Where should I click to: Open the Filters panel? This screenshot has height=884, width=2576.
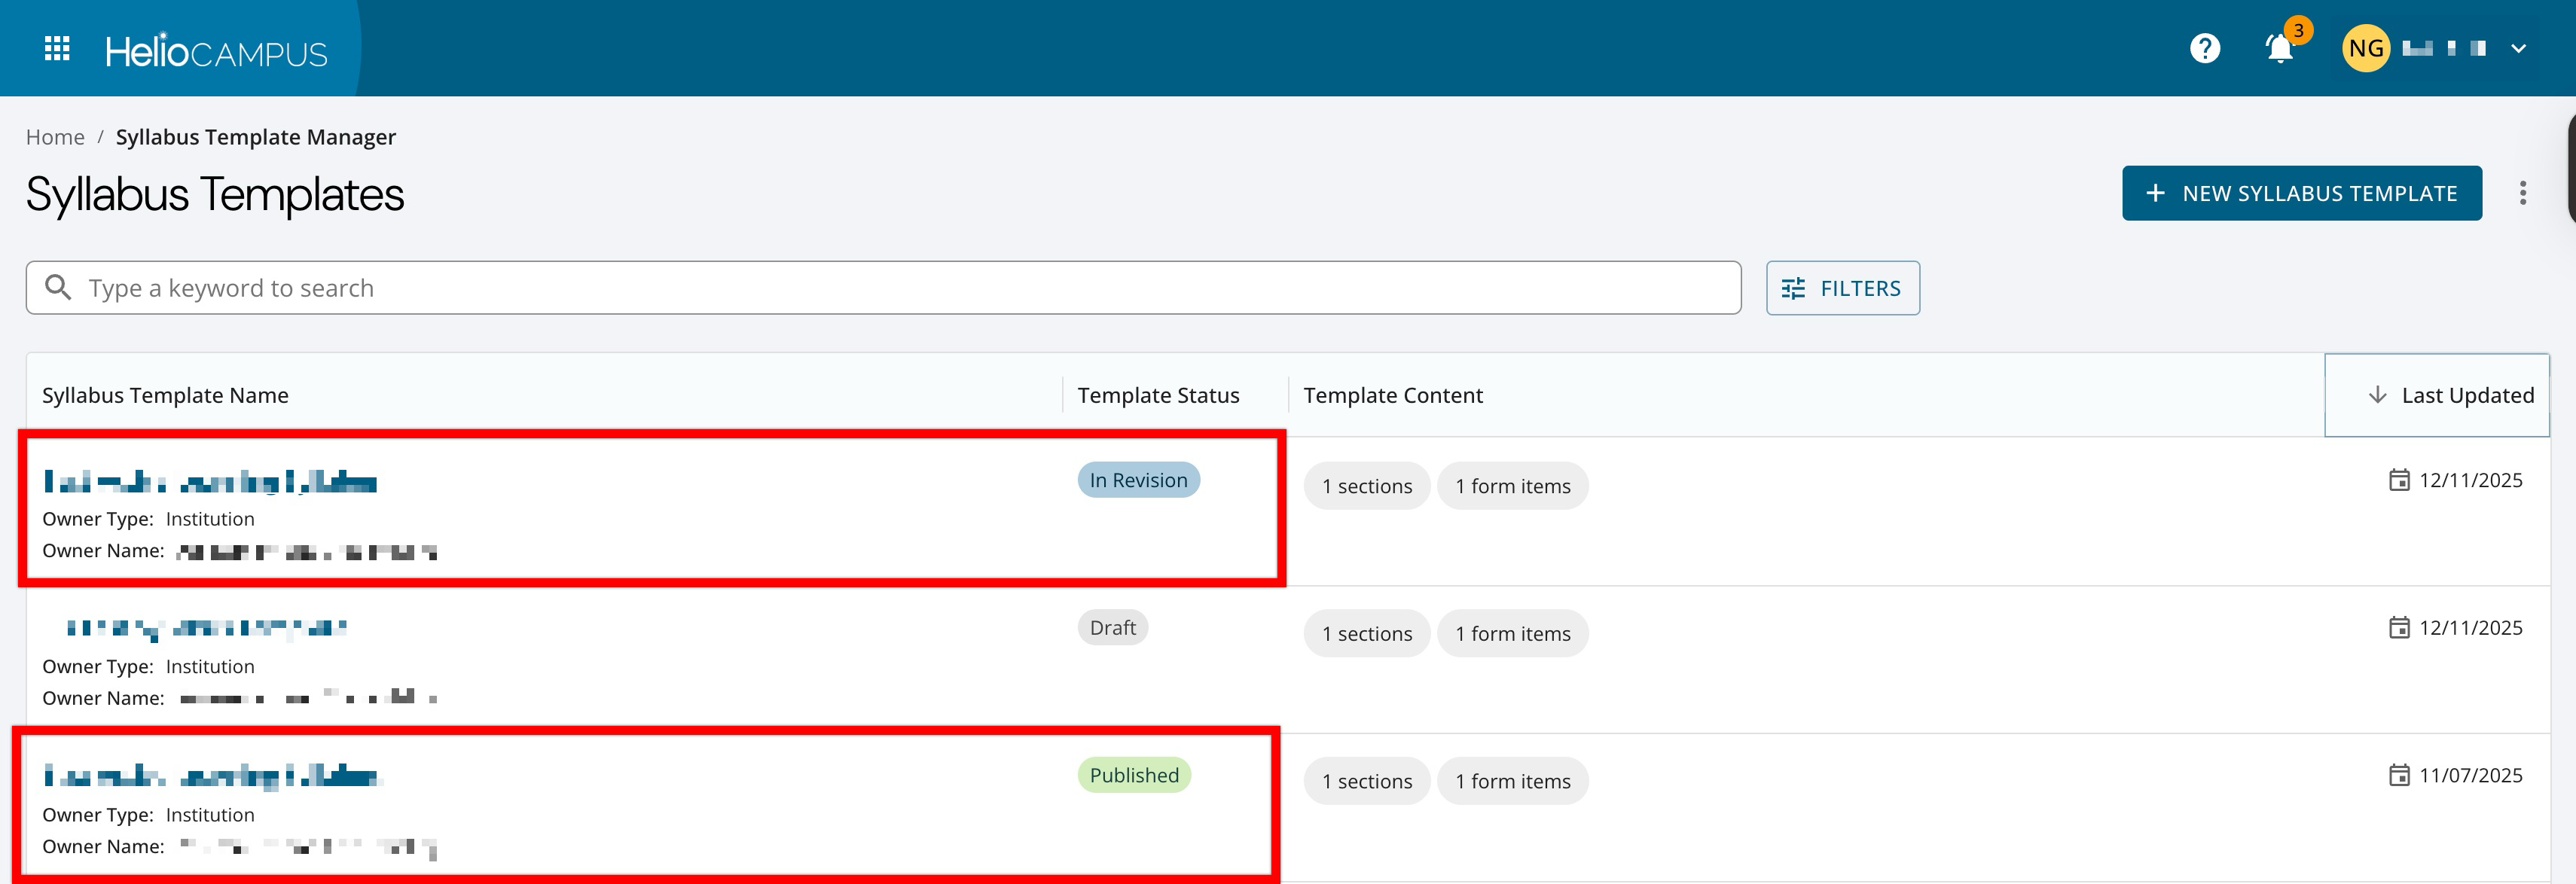click(1842, 288)
